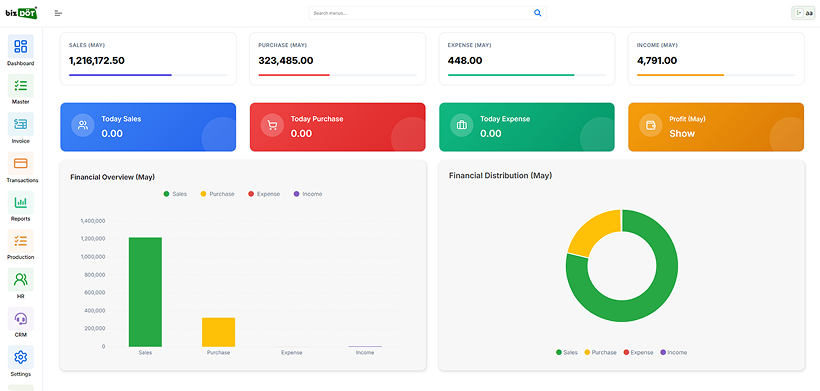The height and width of the screenshot is (391, 820).
Task: Click the Today Sales people icon
Action: point(83,125)
